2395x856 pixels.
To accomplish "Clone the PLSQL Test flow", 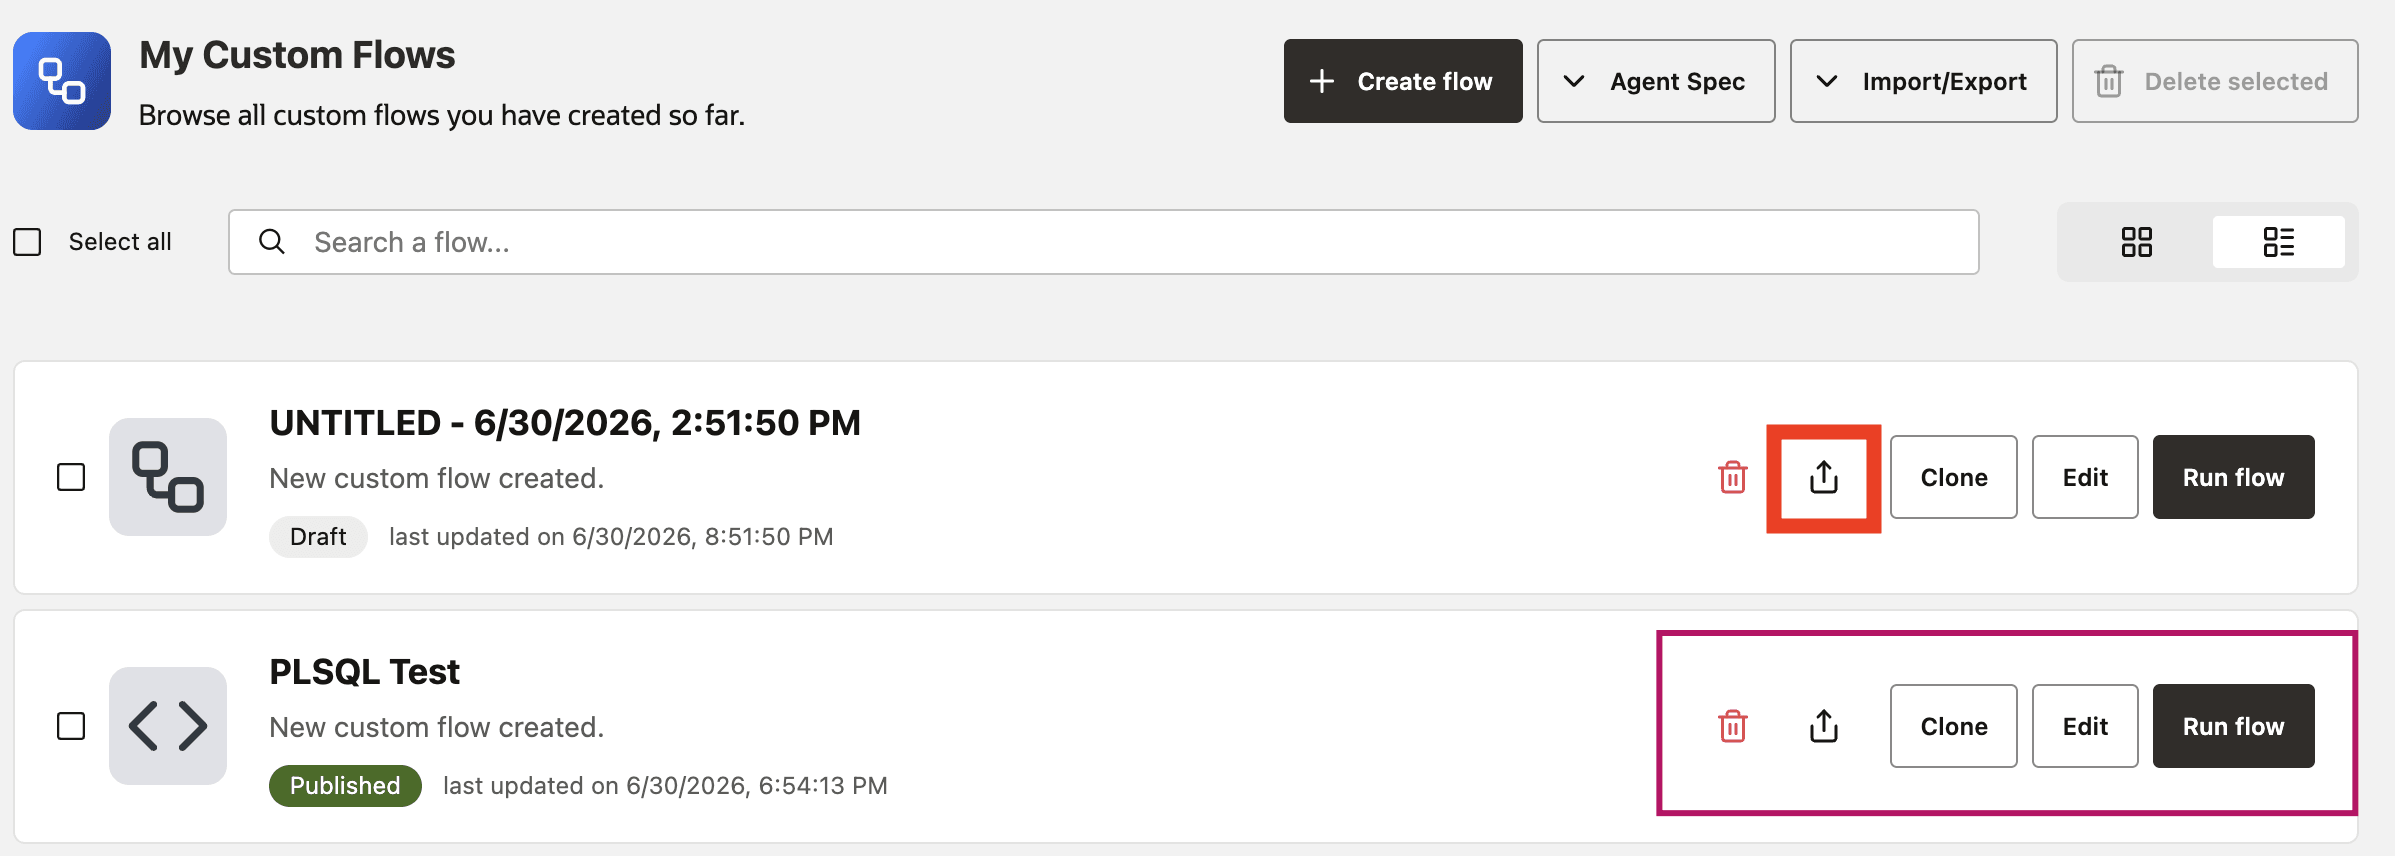I will (1953, 726).
